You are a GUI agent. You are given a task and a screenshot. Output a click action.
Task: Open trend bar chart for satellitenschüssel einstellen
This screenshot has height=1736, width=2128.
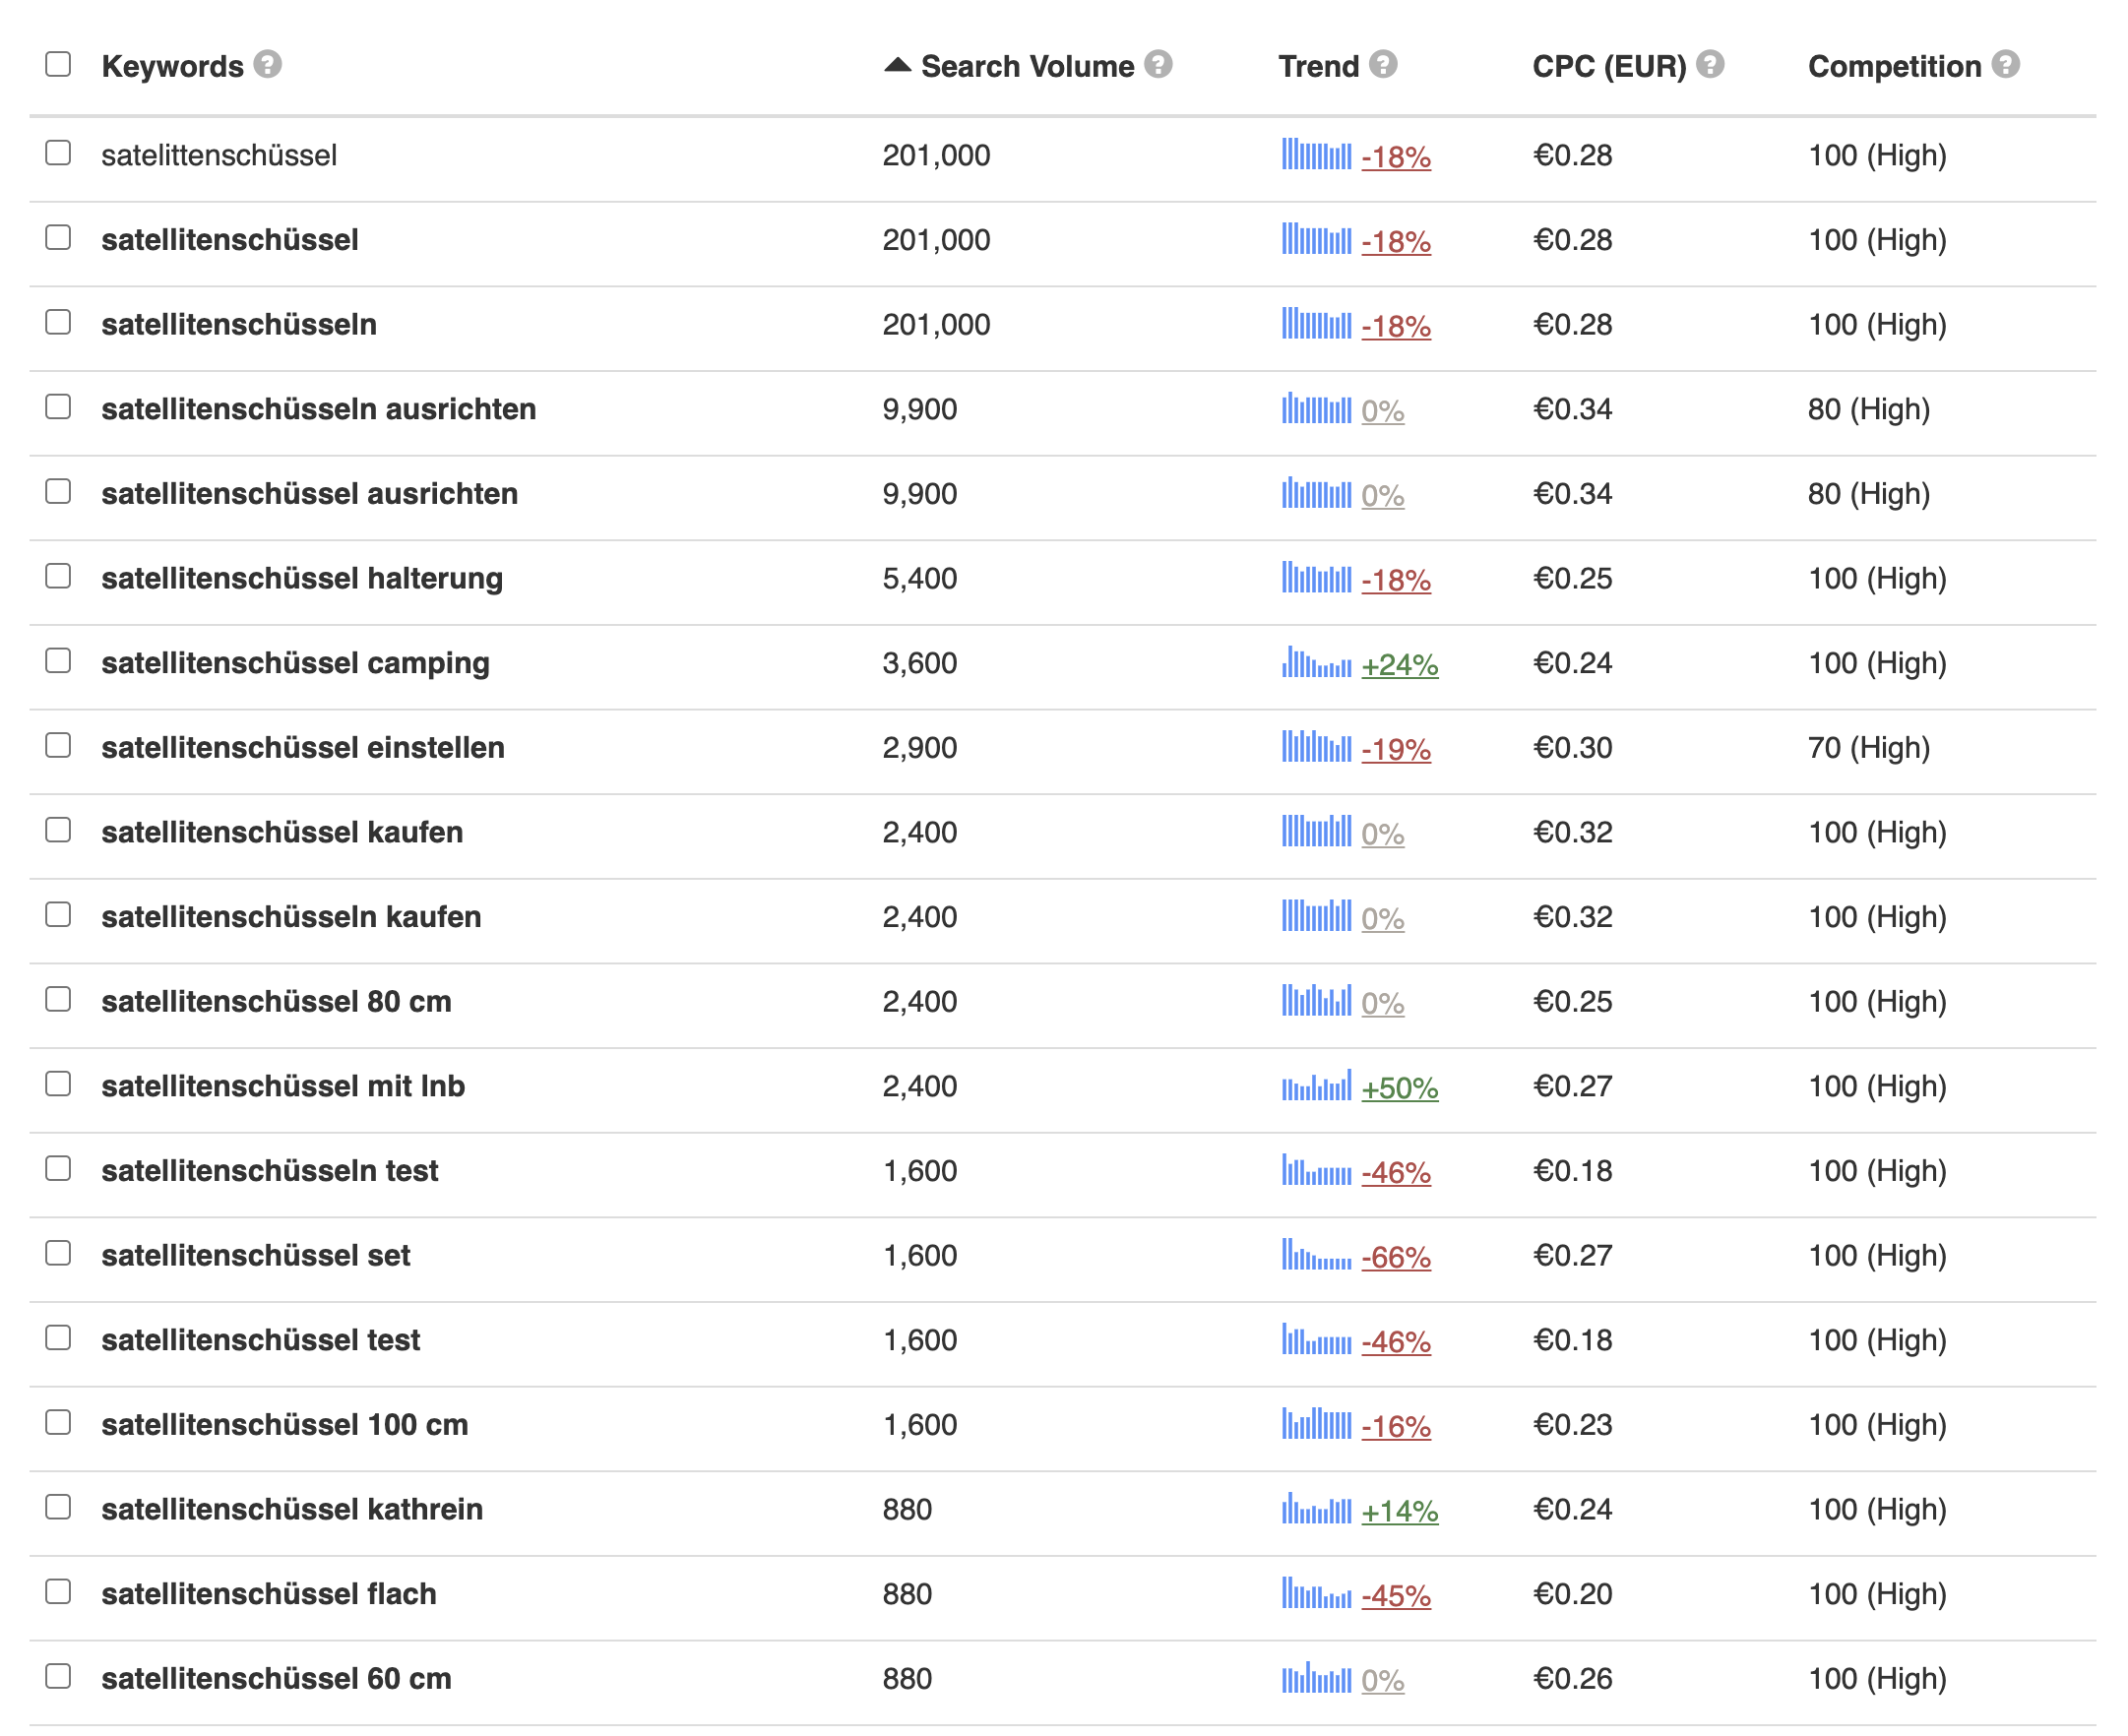(x=1317, y=747)
